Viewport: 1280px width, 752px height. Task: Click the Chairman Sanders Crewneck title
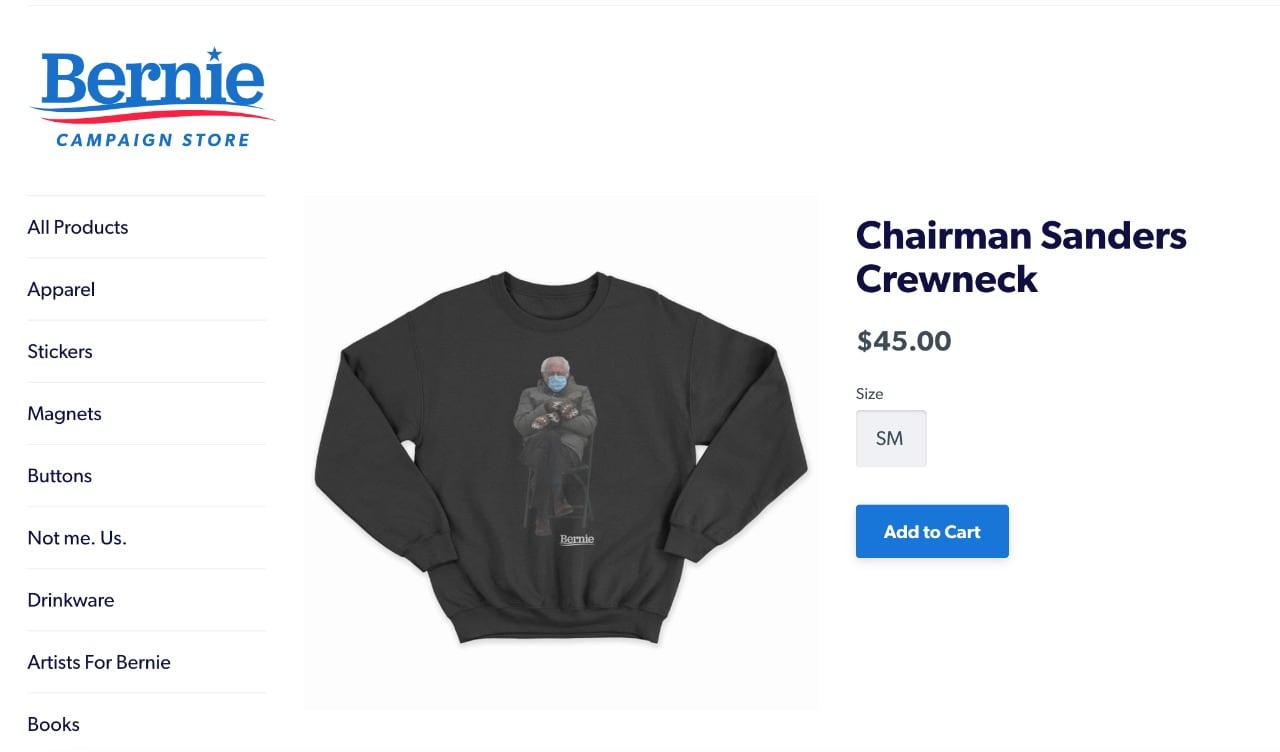1021,256
